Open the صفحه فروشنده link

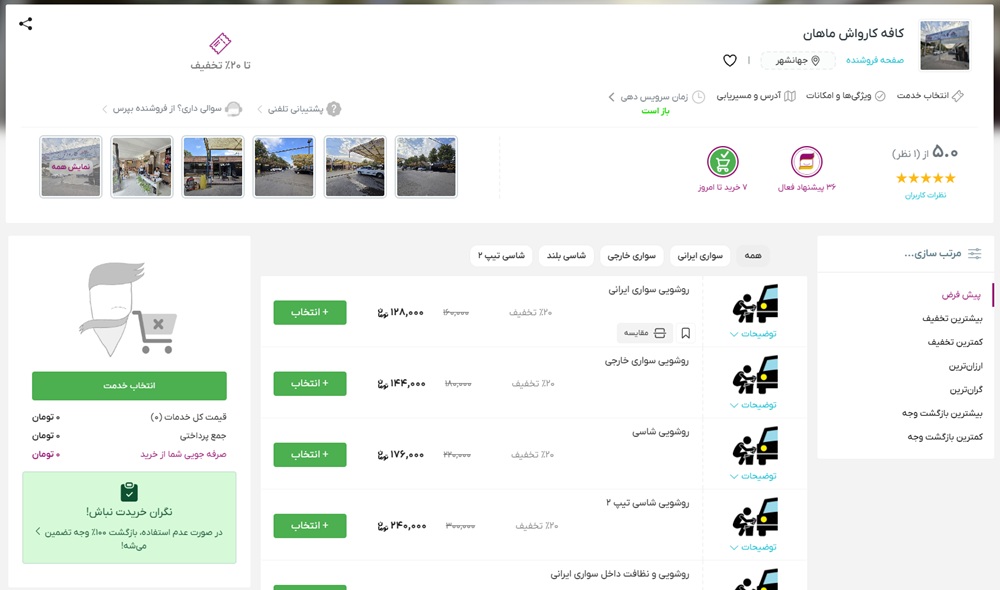coord(874,60)
